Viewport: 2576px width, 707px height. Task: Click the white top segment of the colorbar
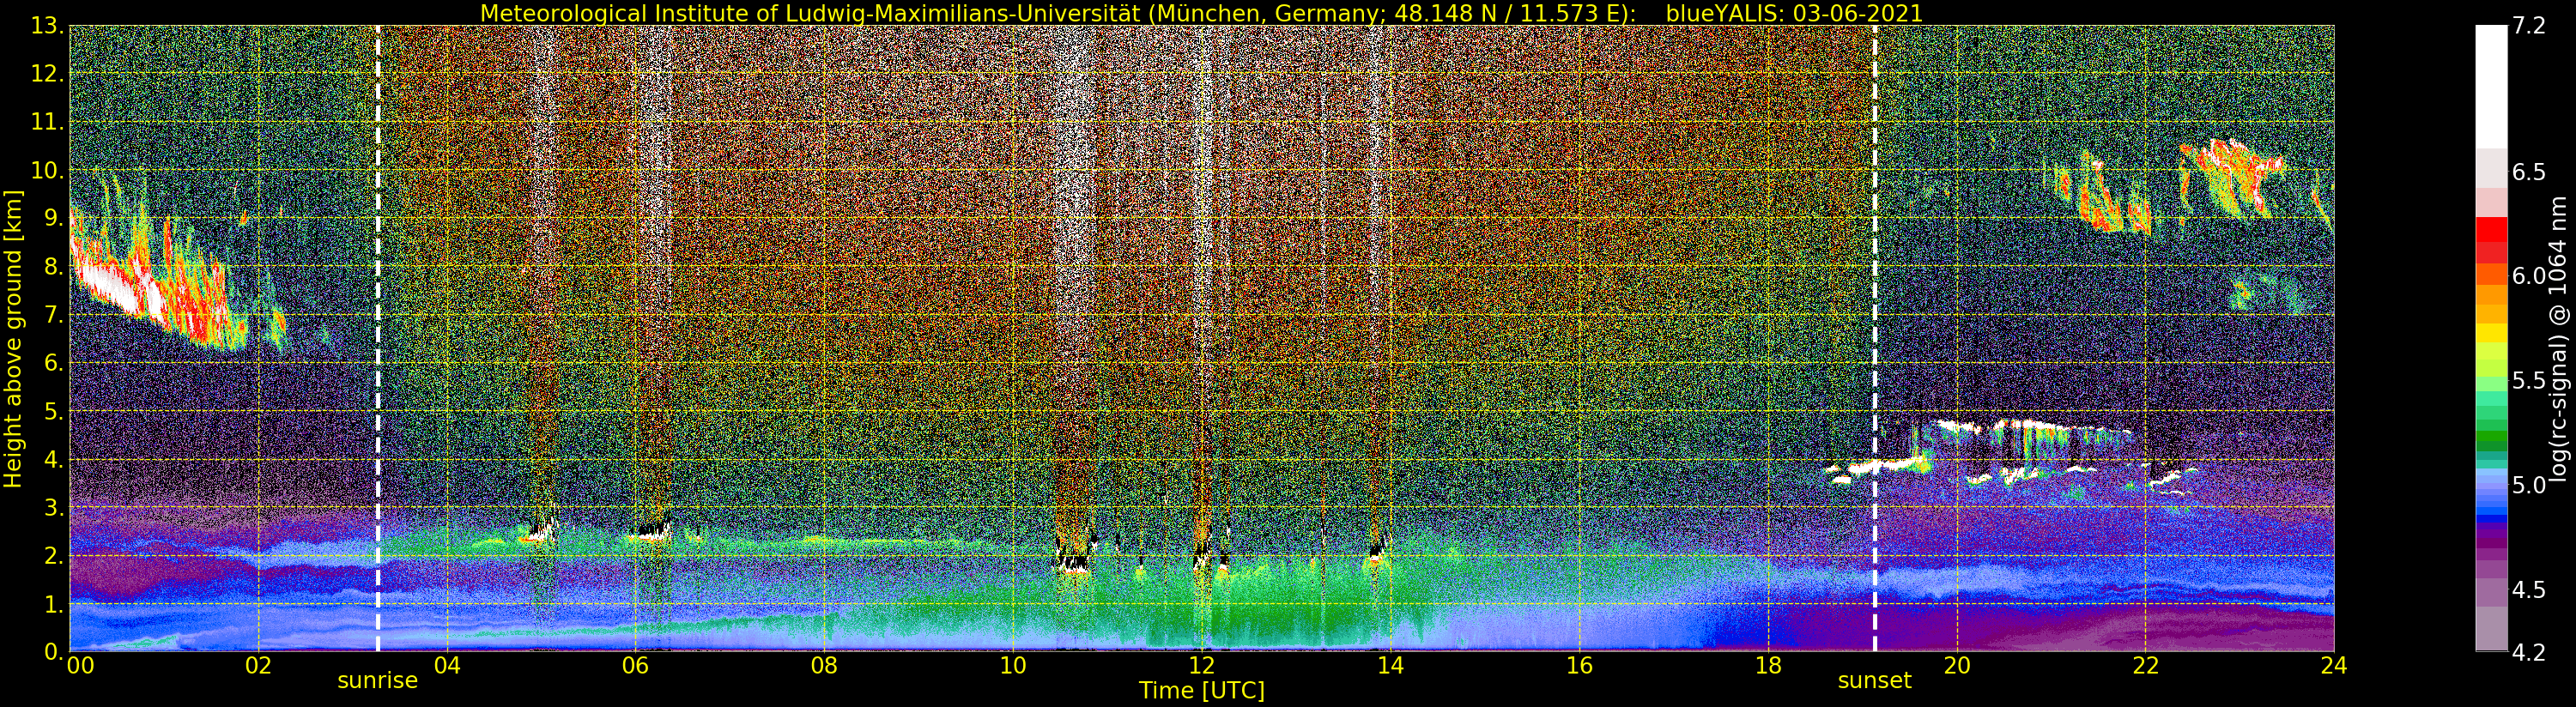2491,87
